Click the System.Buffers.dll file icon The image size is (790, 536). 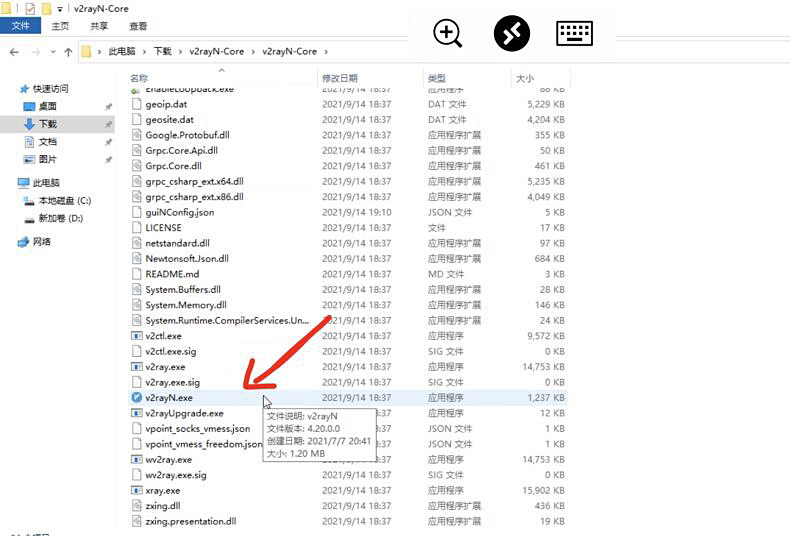pos(136,289)
